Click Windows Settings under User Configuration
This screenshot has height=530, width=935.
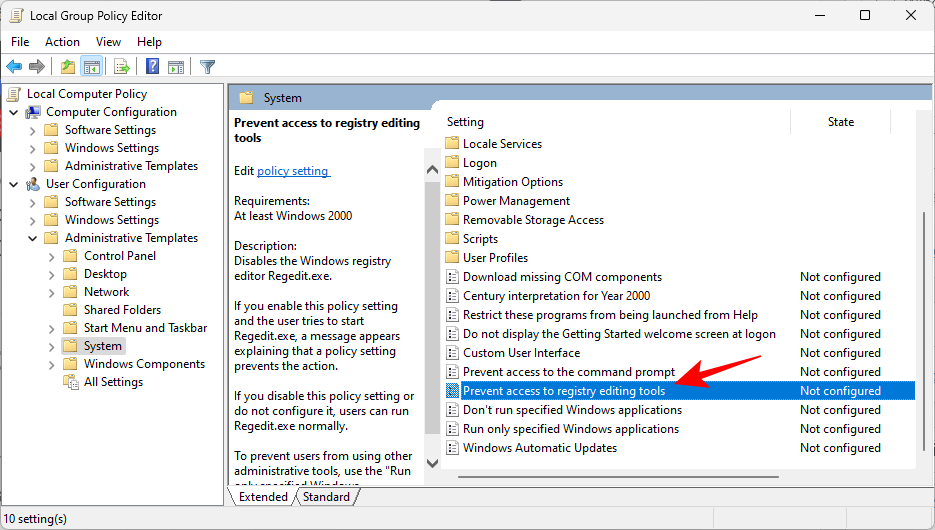[112, 220]
